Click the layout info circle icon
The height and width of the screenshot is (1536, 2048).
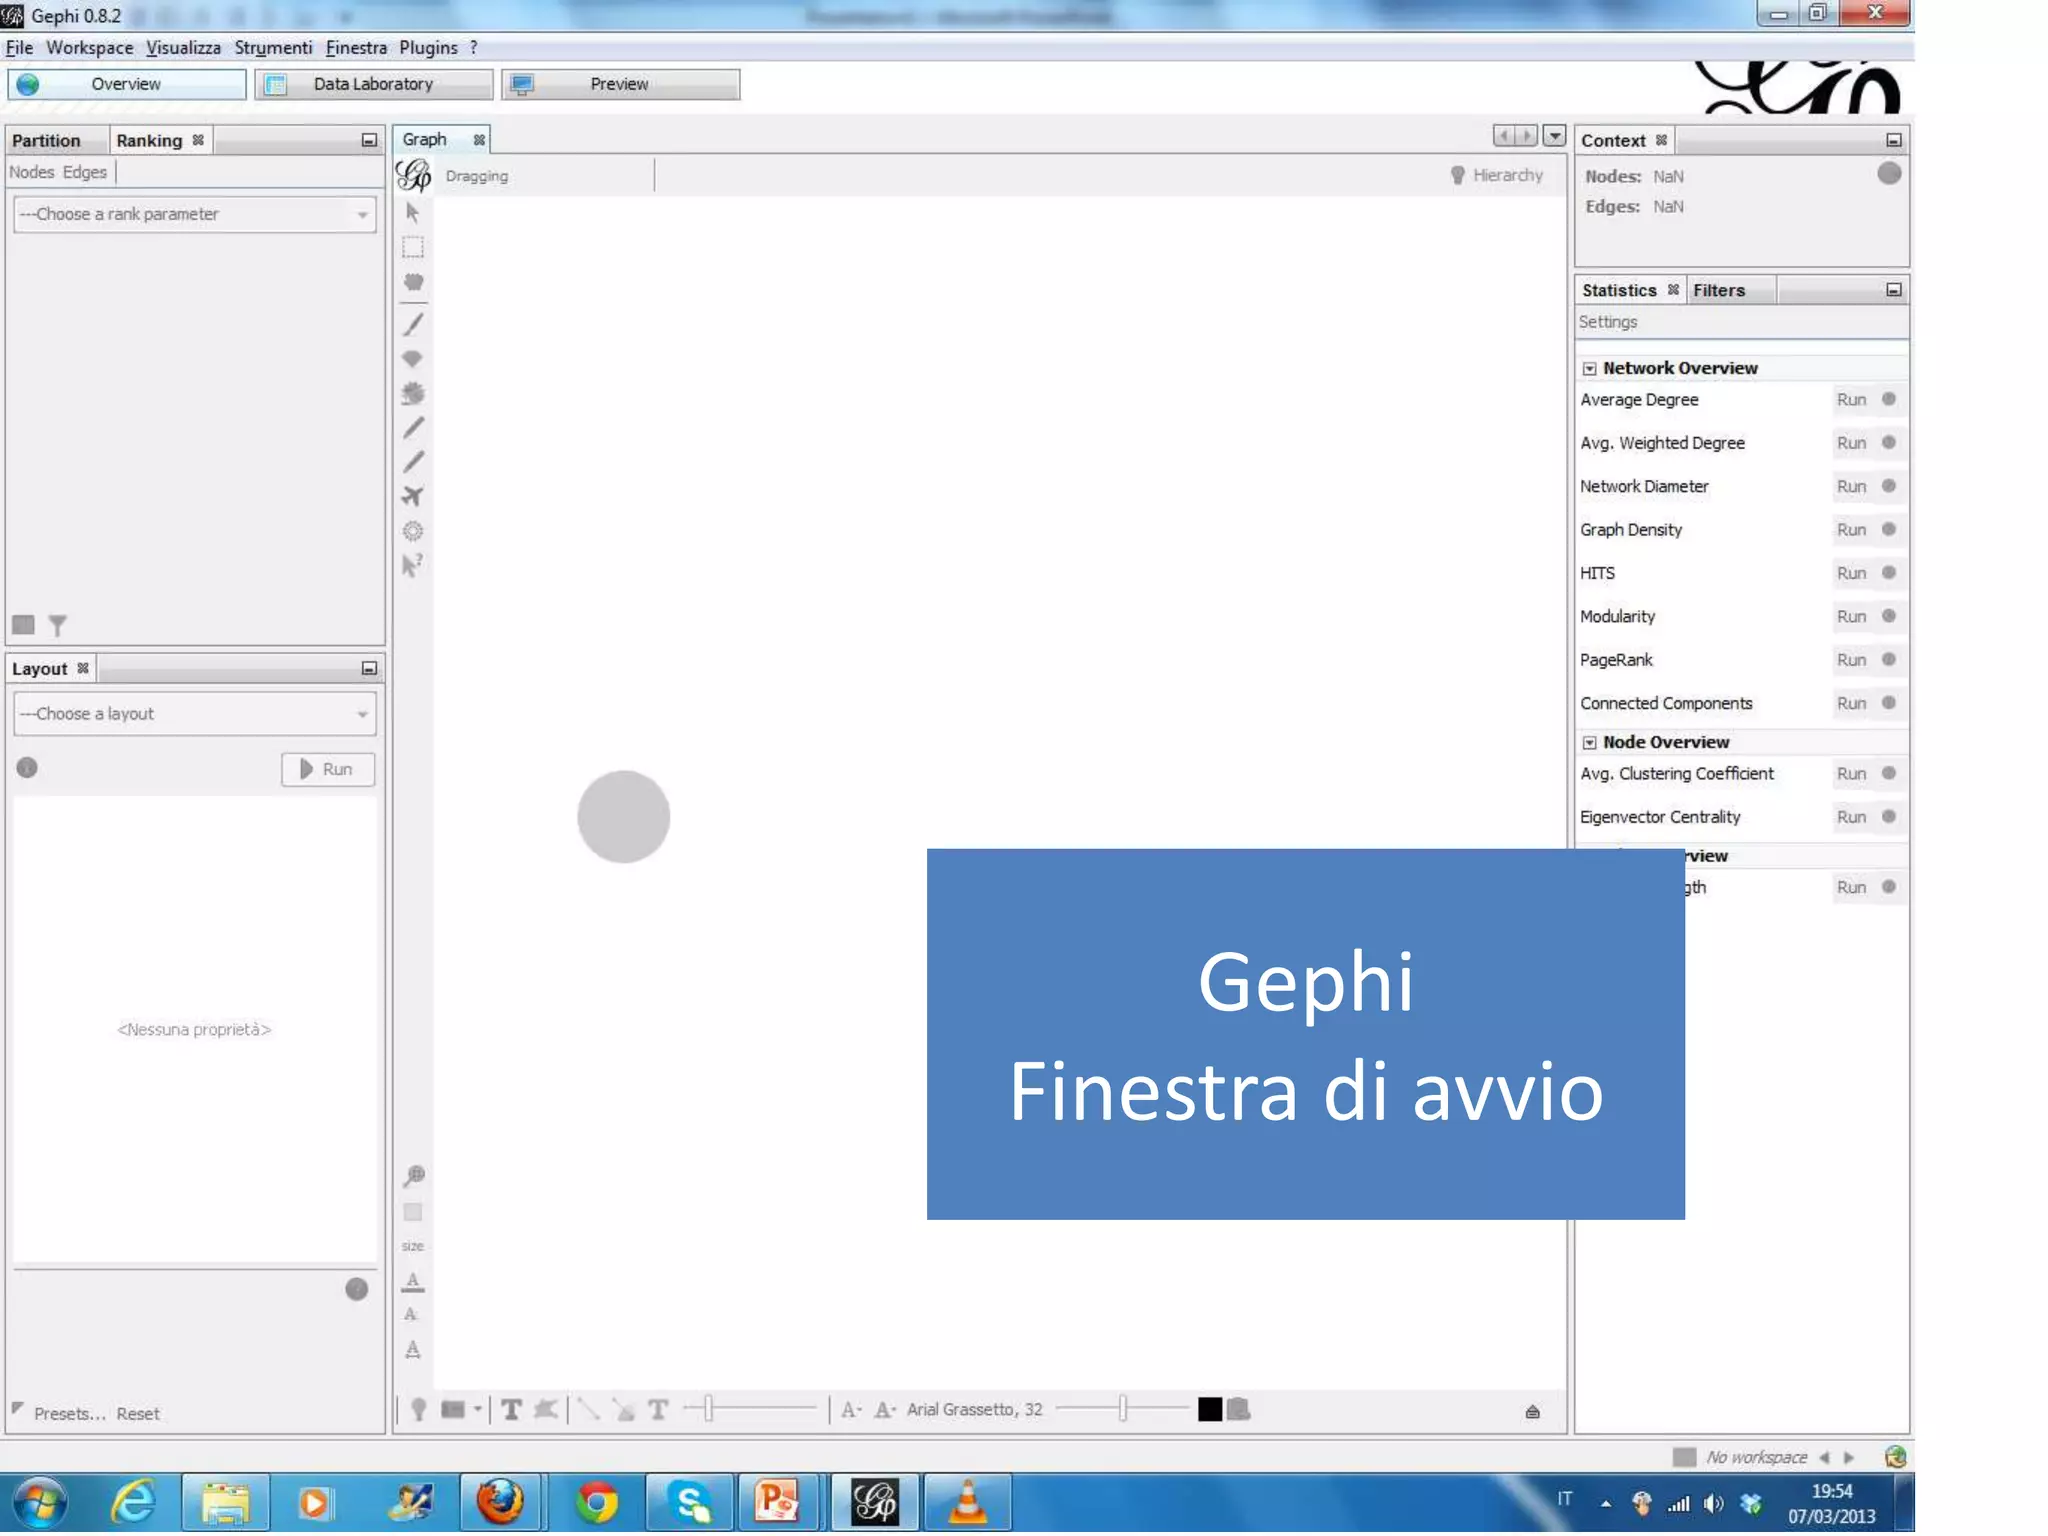tap(27, 768)
